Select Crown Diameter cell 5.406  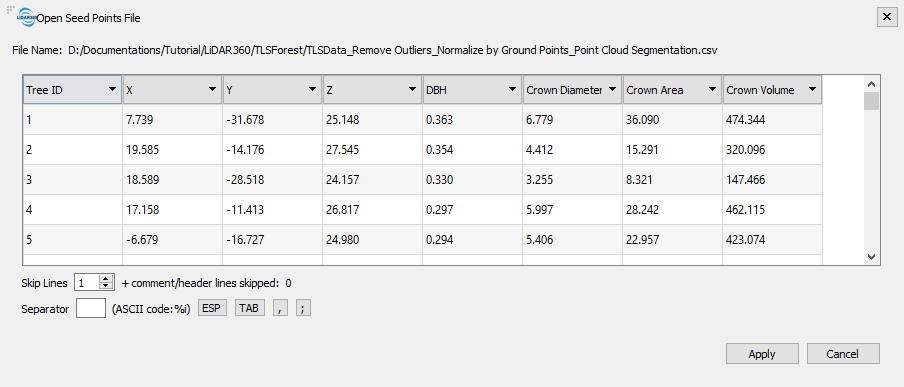(572, 239)
